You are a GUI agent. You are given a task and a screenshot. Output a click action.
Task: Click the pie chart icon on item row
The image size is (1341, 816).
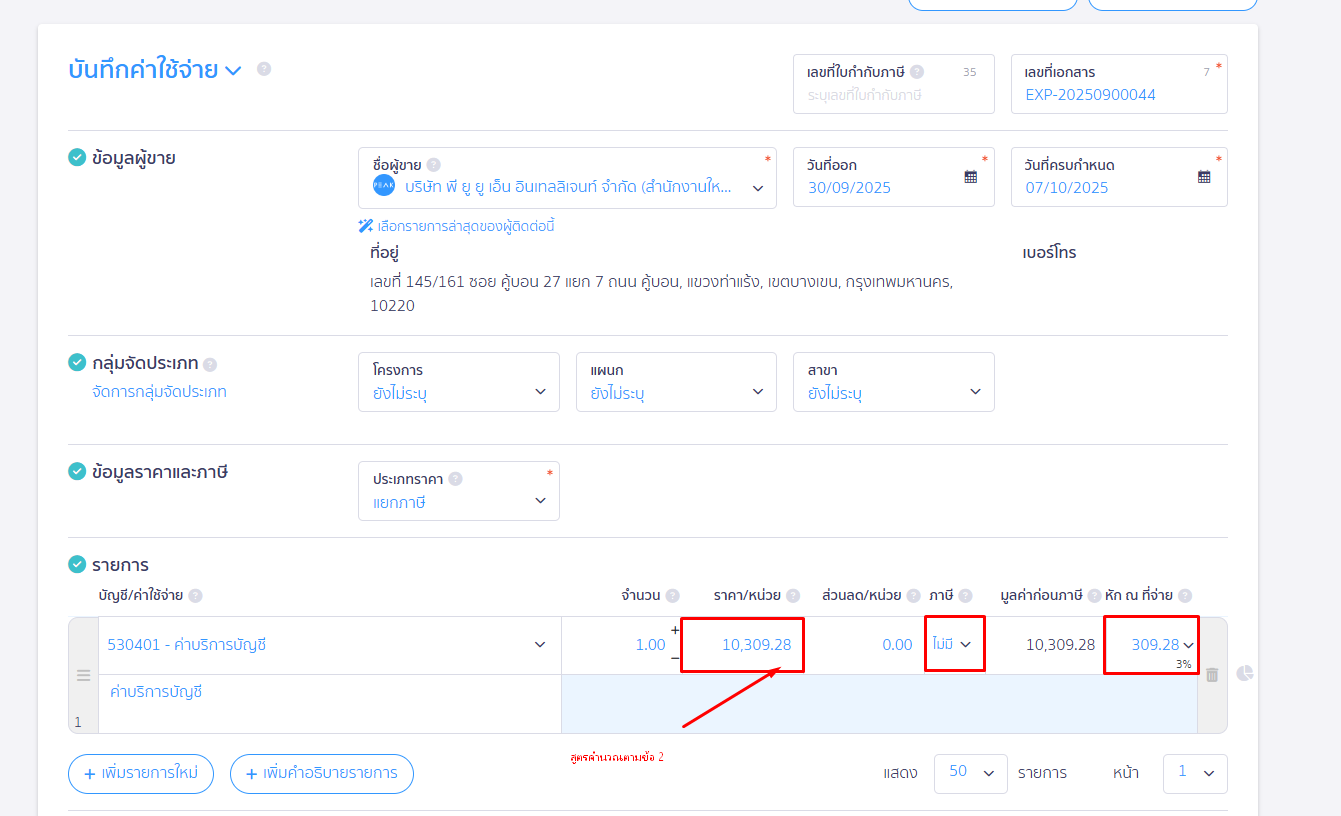1245,674
